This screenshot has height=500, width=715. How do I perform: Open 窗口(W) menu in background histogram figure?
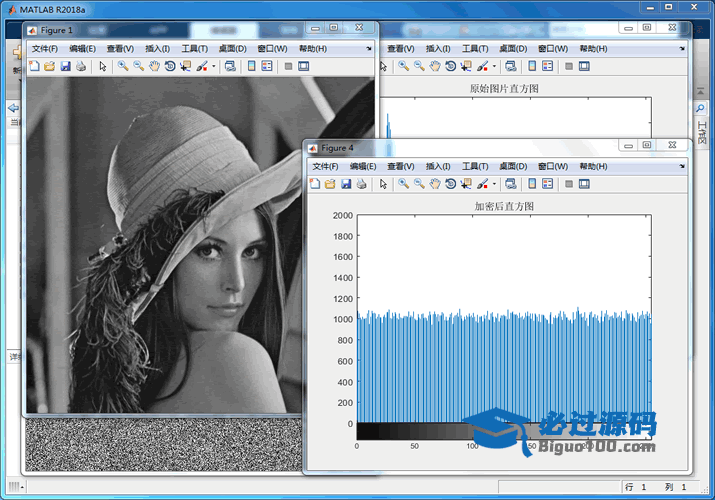(553, 49)
